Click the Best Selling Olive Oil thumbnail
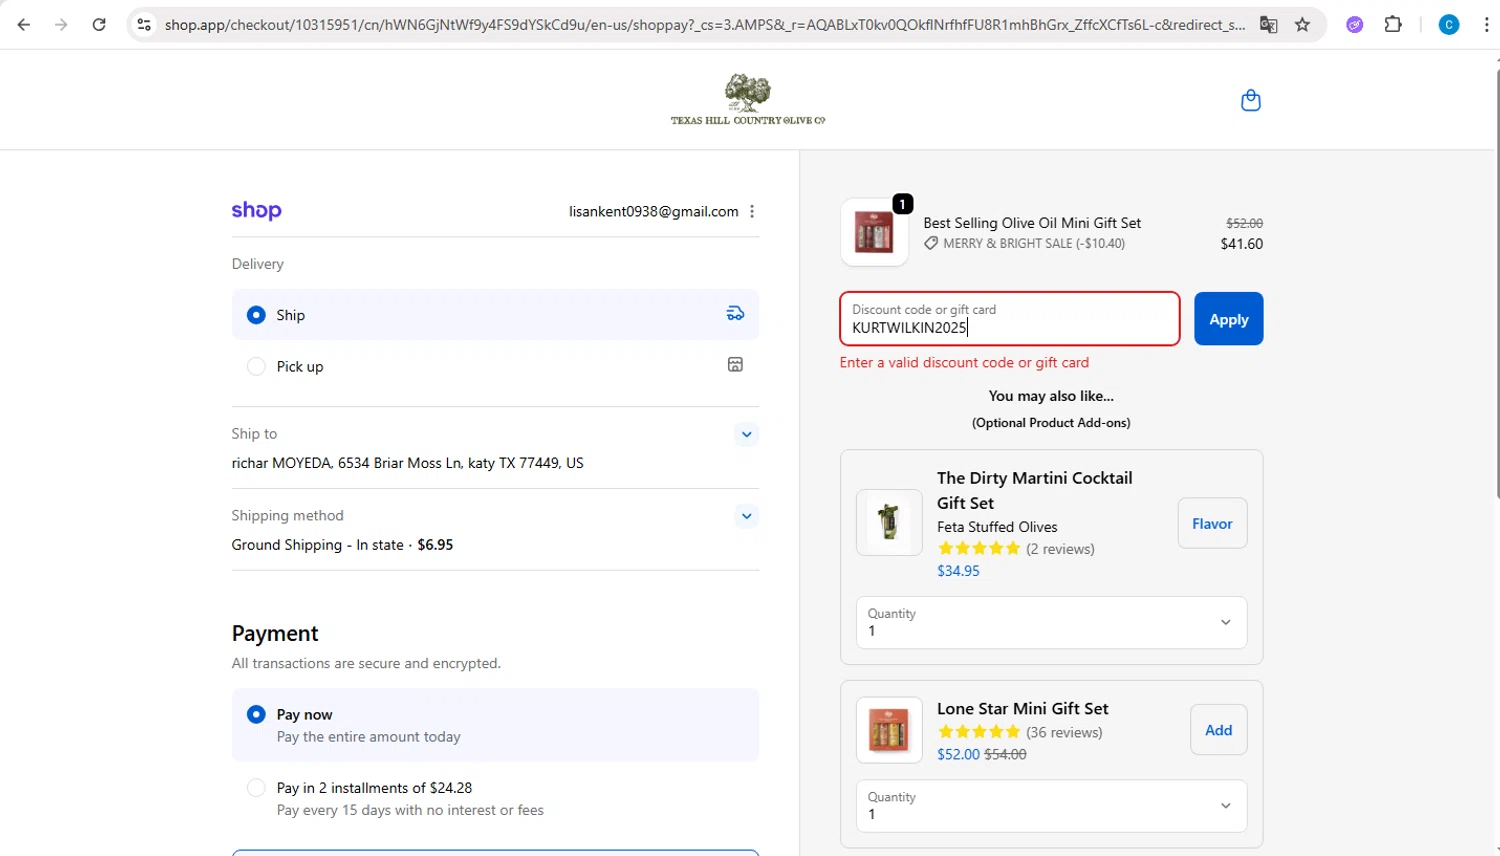 [x=874, y=232]
